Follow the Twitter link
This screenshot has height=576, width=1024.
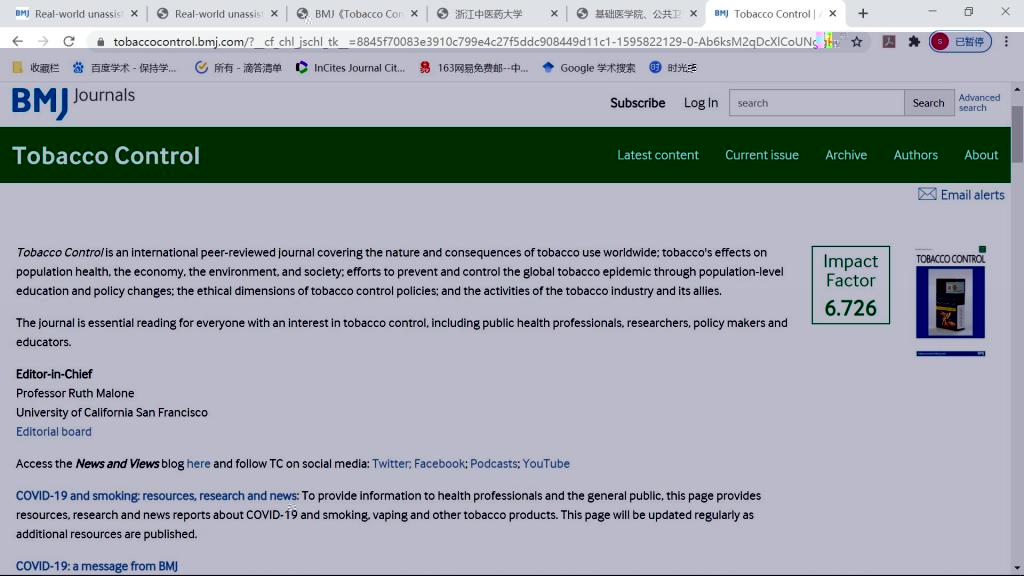coord(390,464)
